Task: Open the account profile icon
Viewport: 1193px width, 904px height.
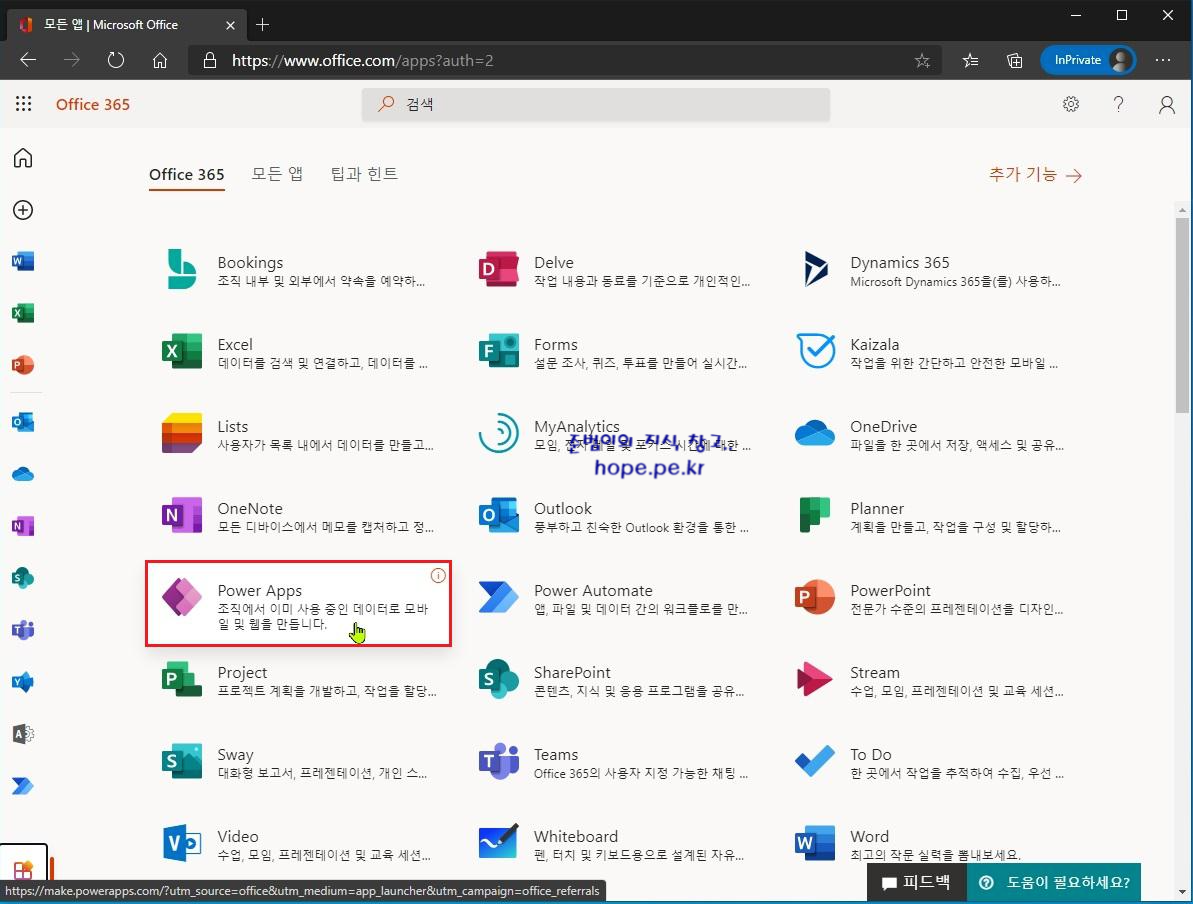Action: point(1166,104)
